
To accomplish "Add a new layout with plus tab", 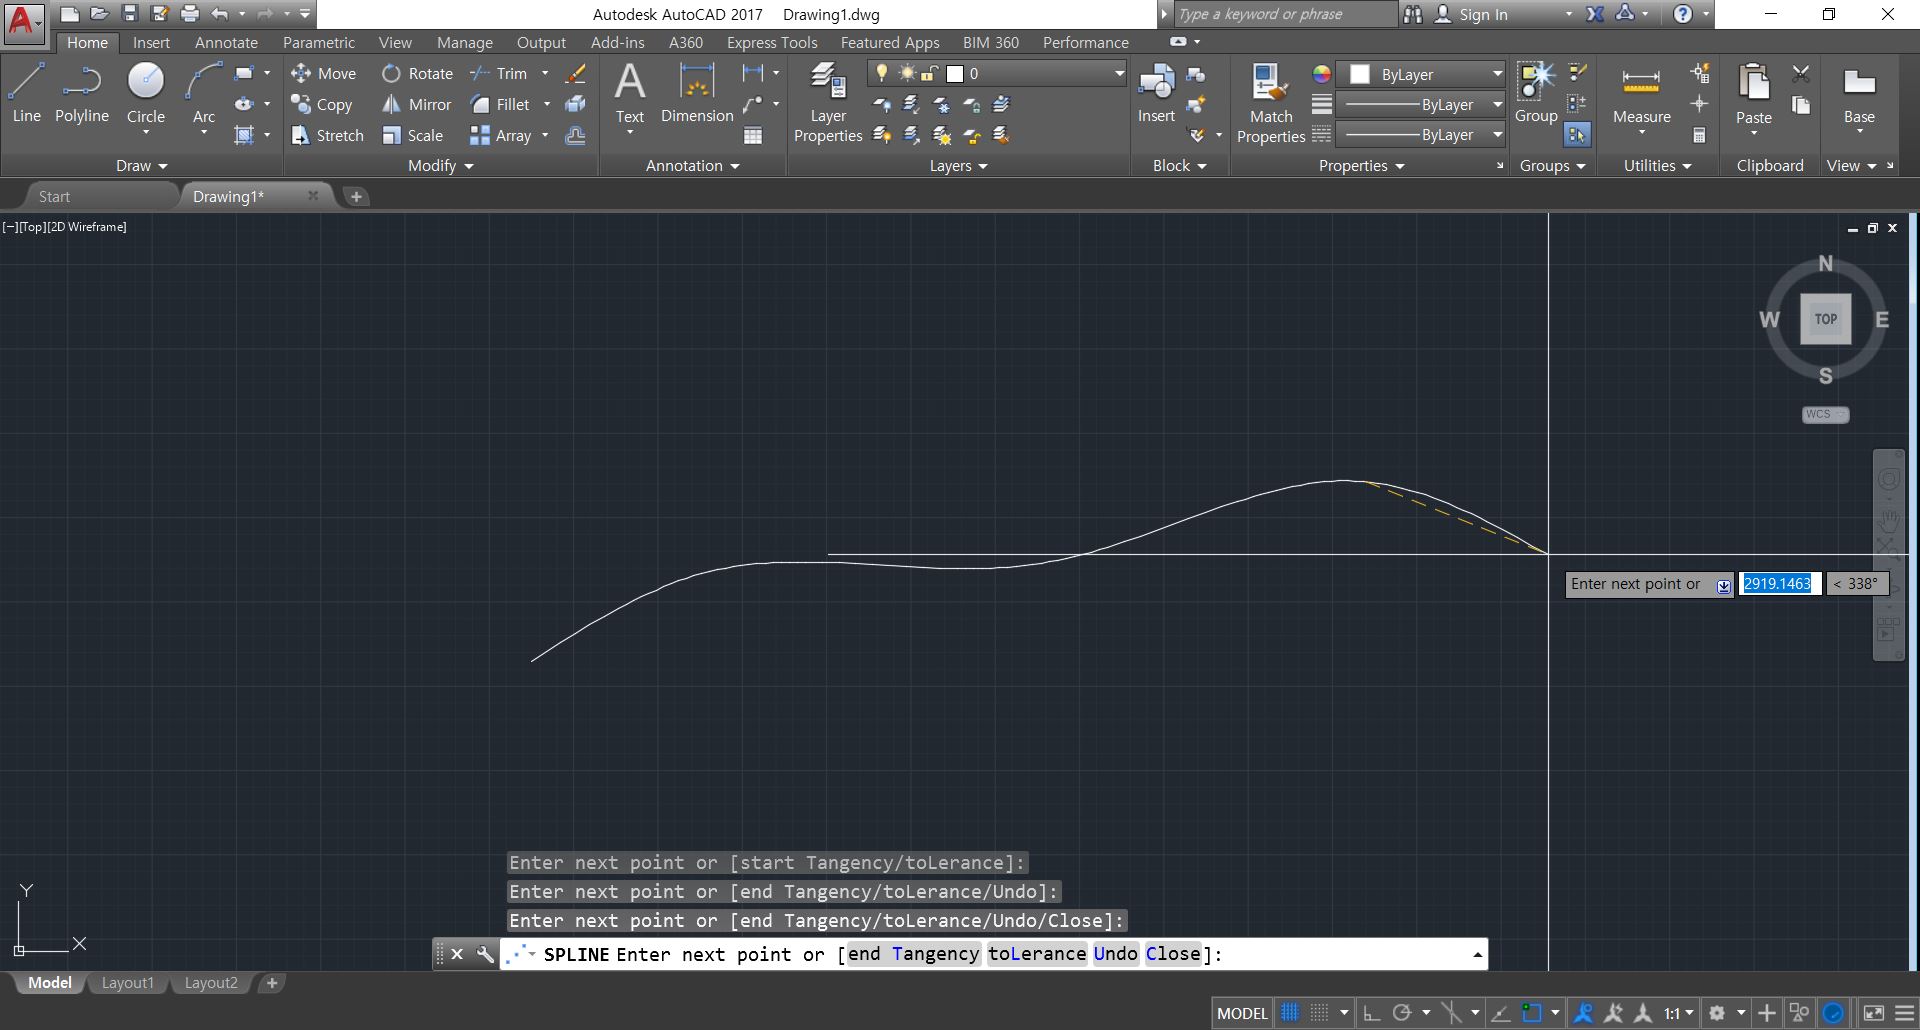I will point(271,983).
